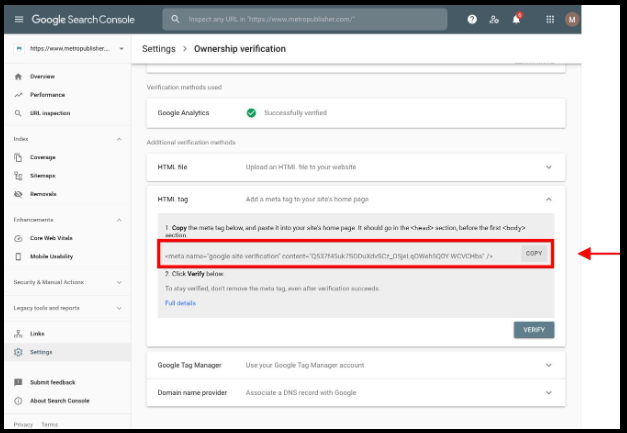Viewport: 627px width, 433px height.
Task: Click Submit feedback in sidebar
Action: point(52,382)
